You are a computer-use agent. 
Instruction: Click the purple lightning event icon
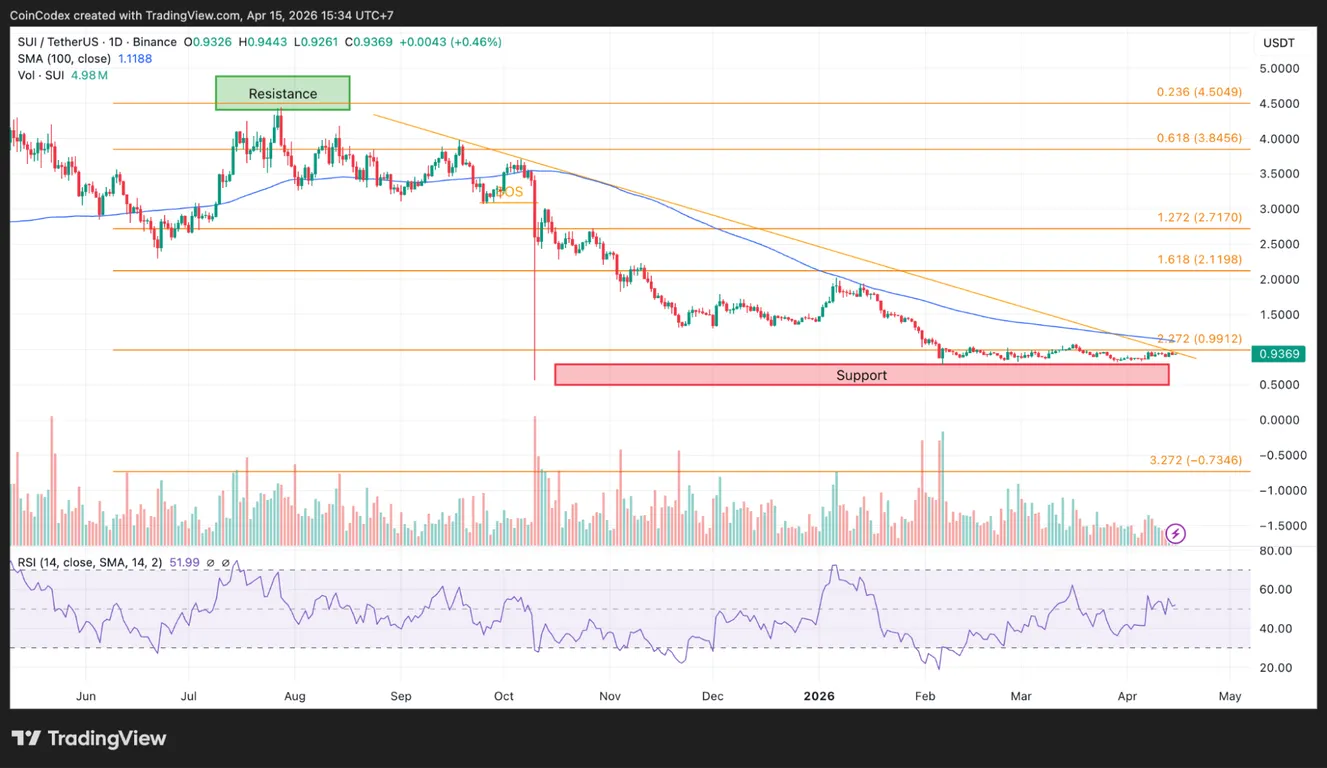[1176, 533]
